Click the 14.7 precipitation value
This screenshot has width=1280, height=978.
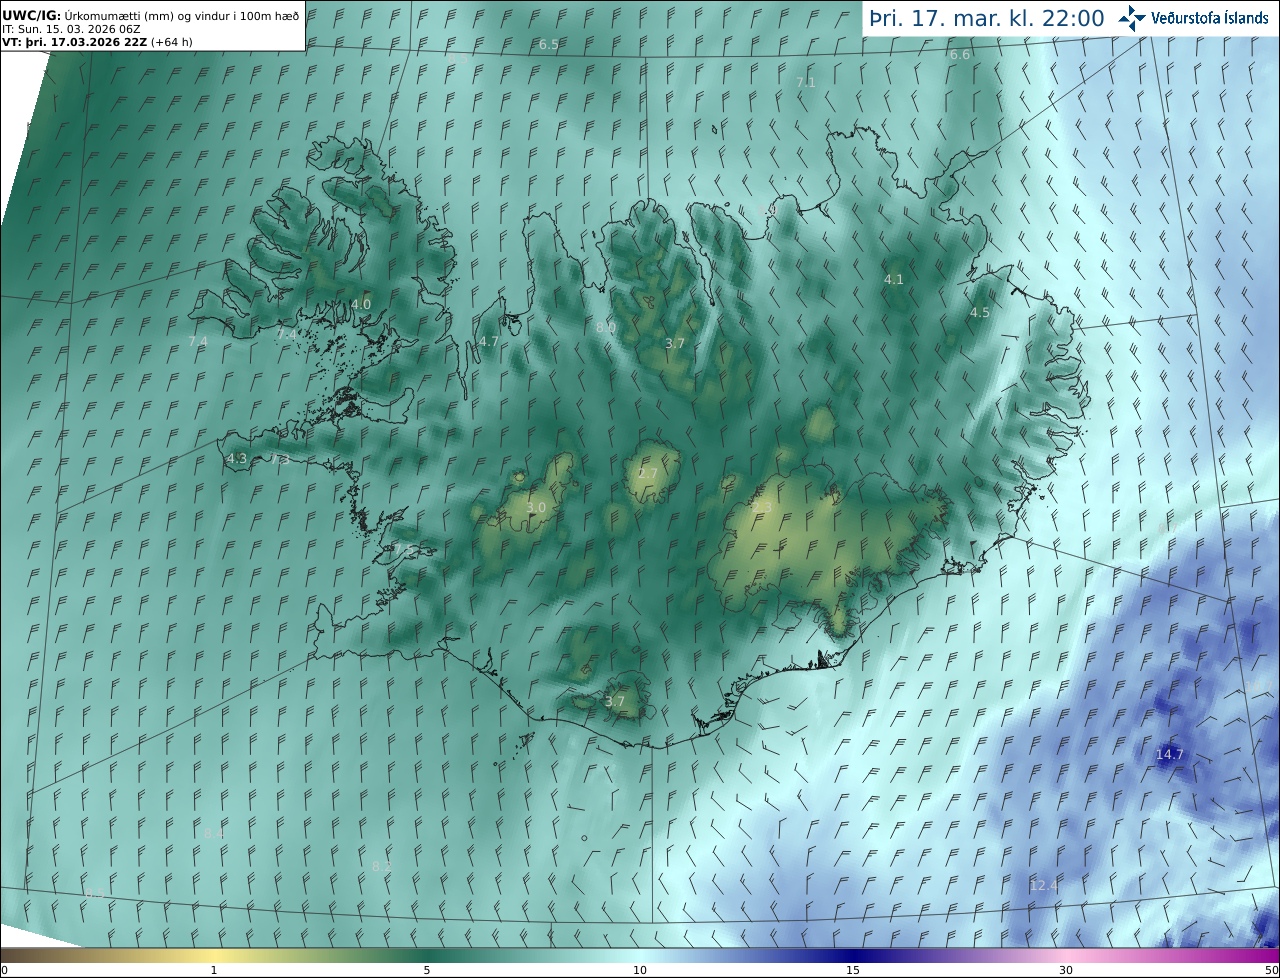coord(1170,754)
